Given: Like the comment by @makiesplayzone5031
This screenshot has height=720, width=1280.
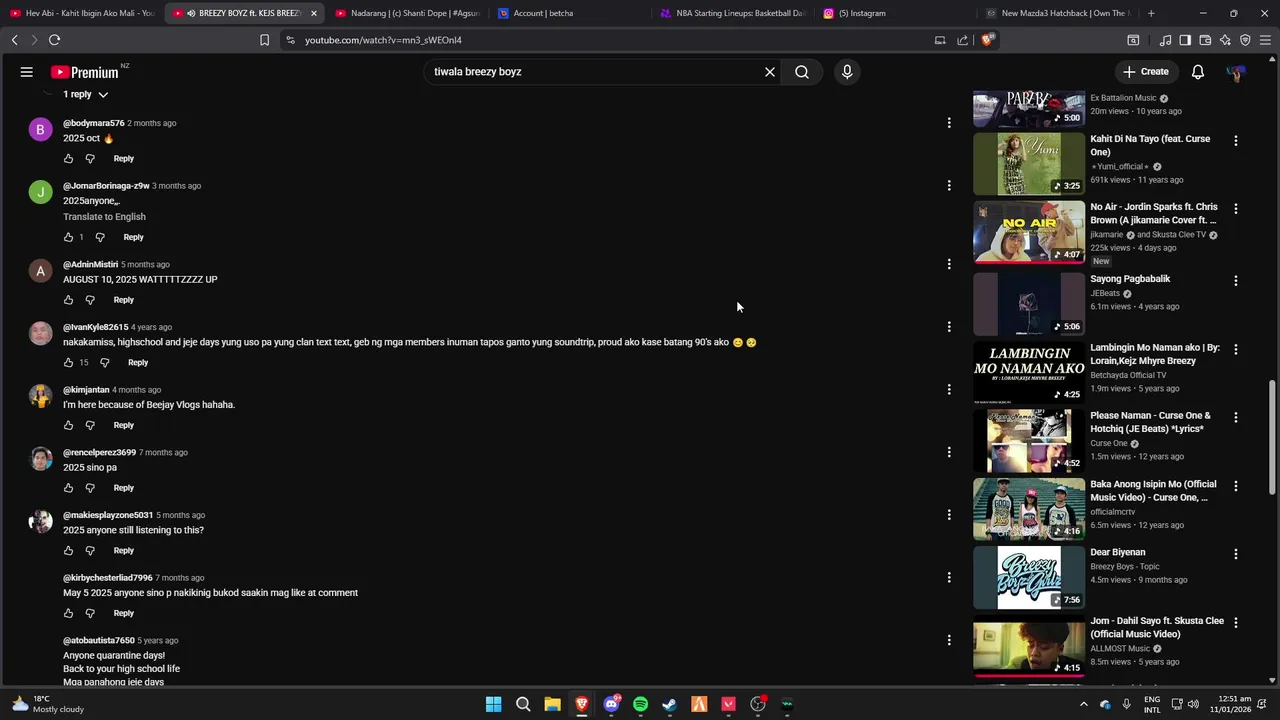Looking at the screenshot, I should tap(68, 551).
